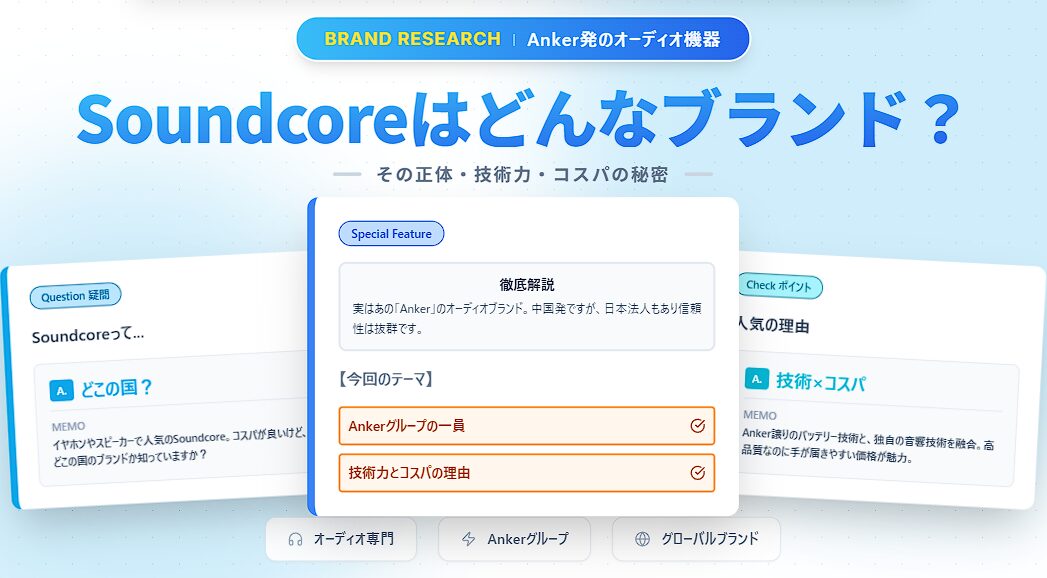Screen dimensions: 1047x578
Task: Toggle the check circle on Ankerグループの一員
Action: point(698,426)
